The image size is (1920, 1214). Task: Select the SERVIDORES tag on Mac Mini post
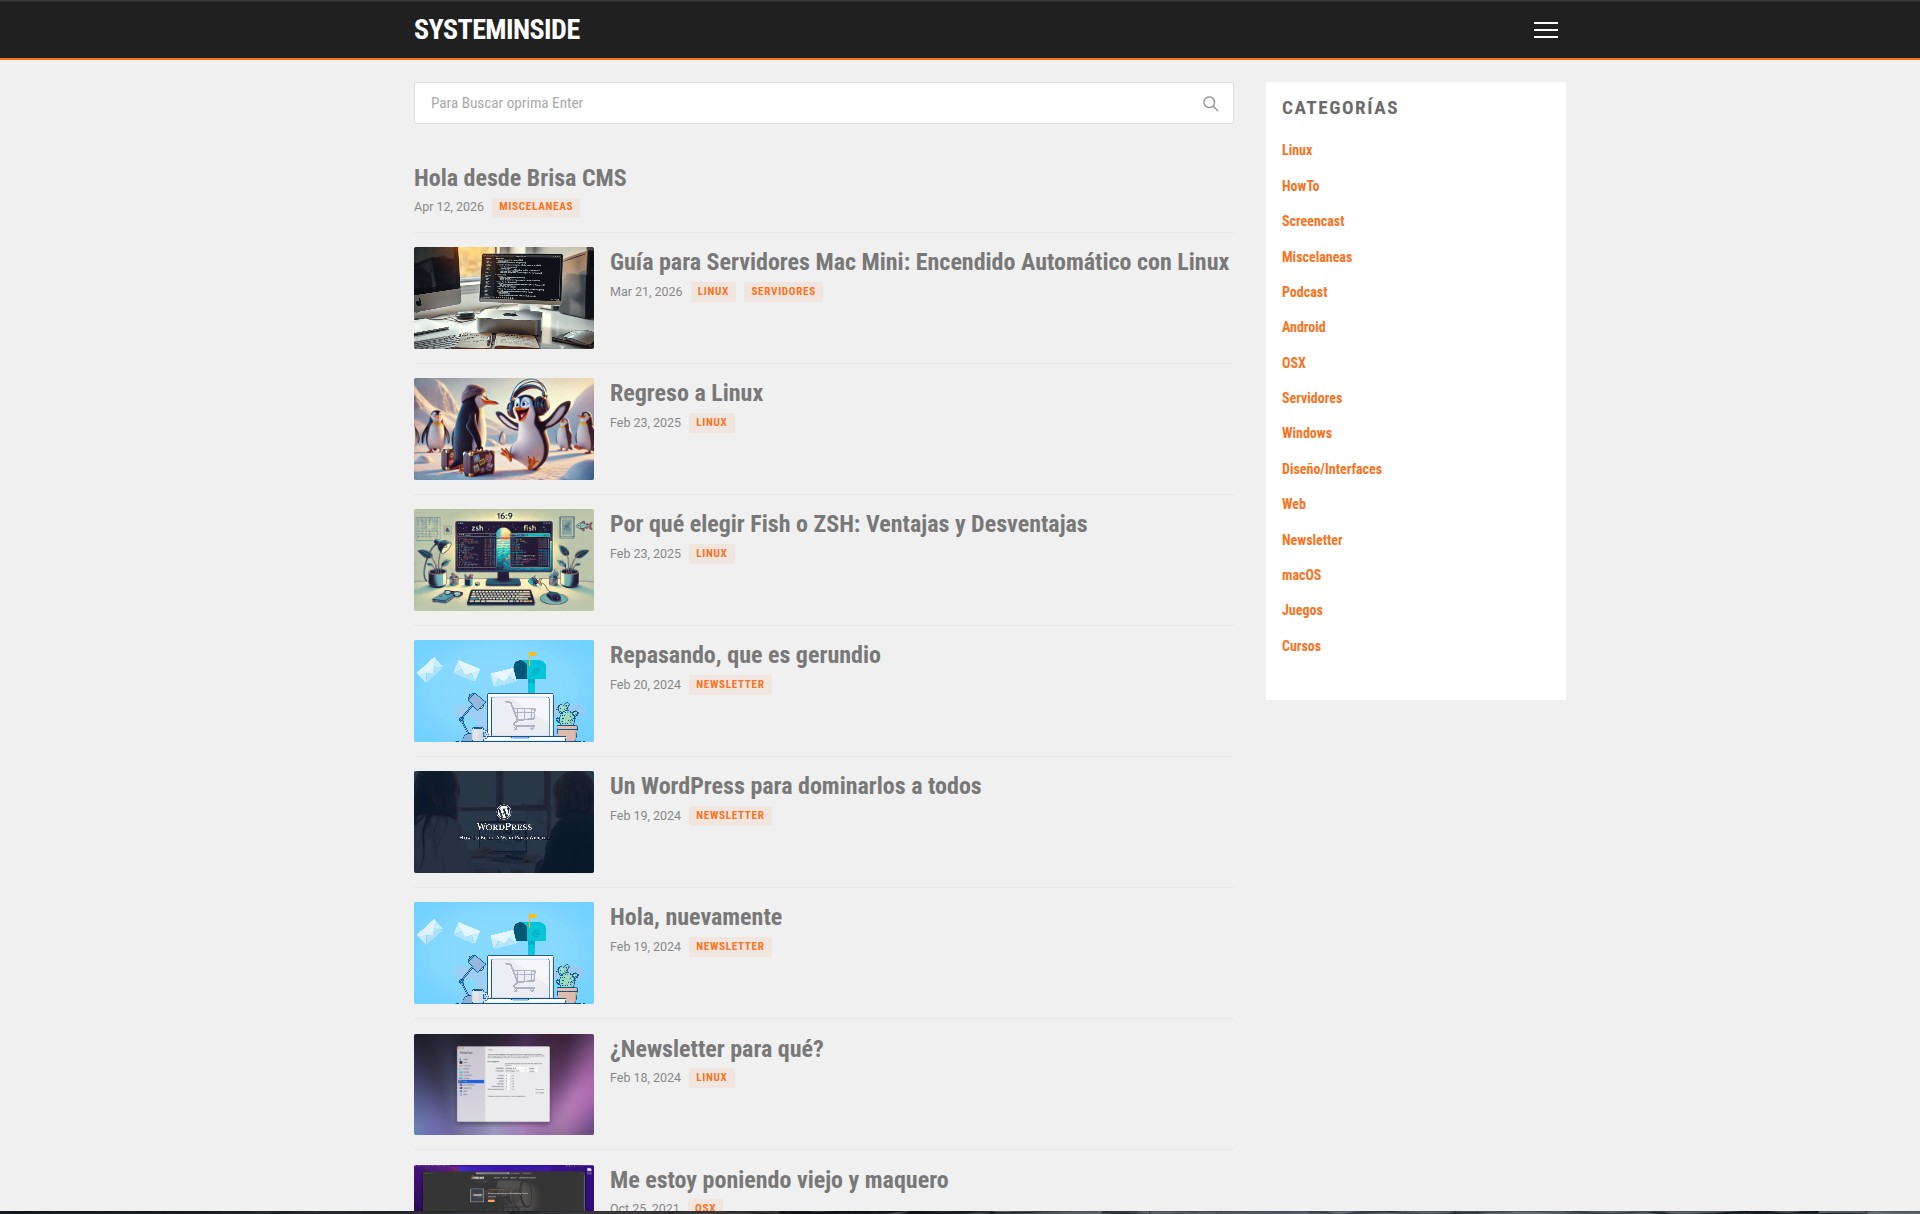[x=782, y=292]
